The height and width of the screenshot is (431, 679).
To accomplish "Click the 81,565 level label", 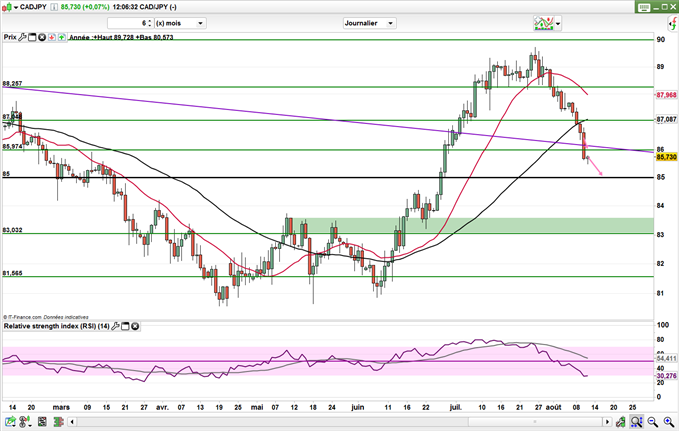I will point(12,273).
